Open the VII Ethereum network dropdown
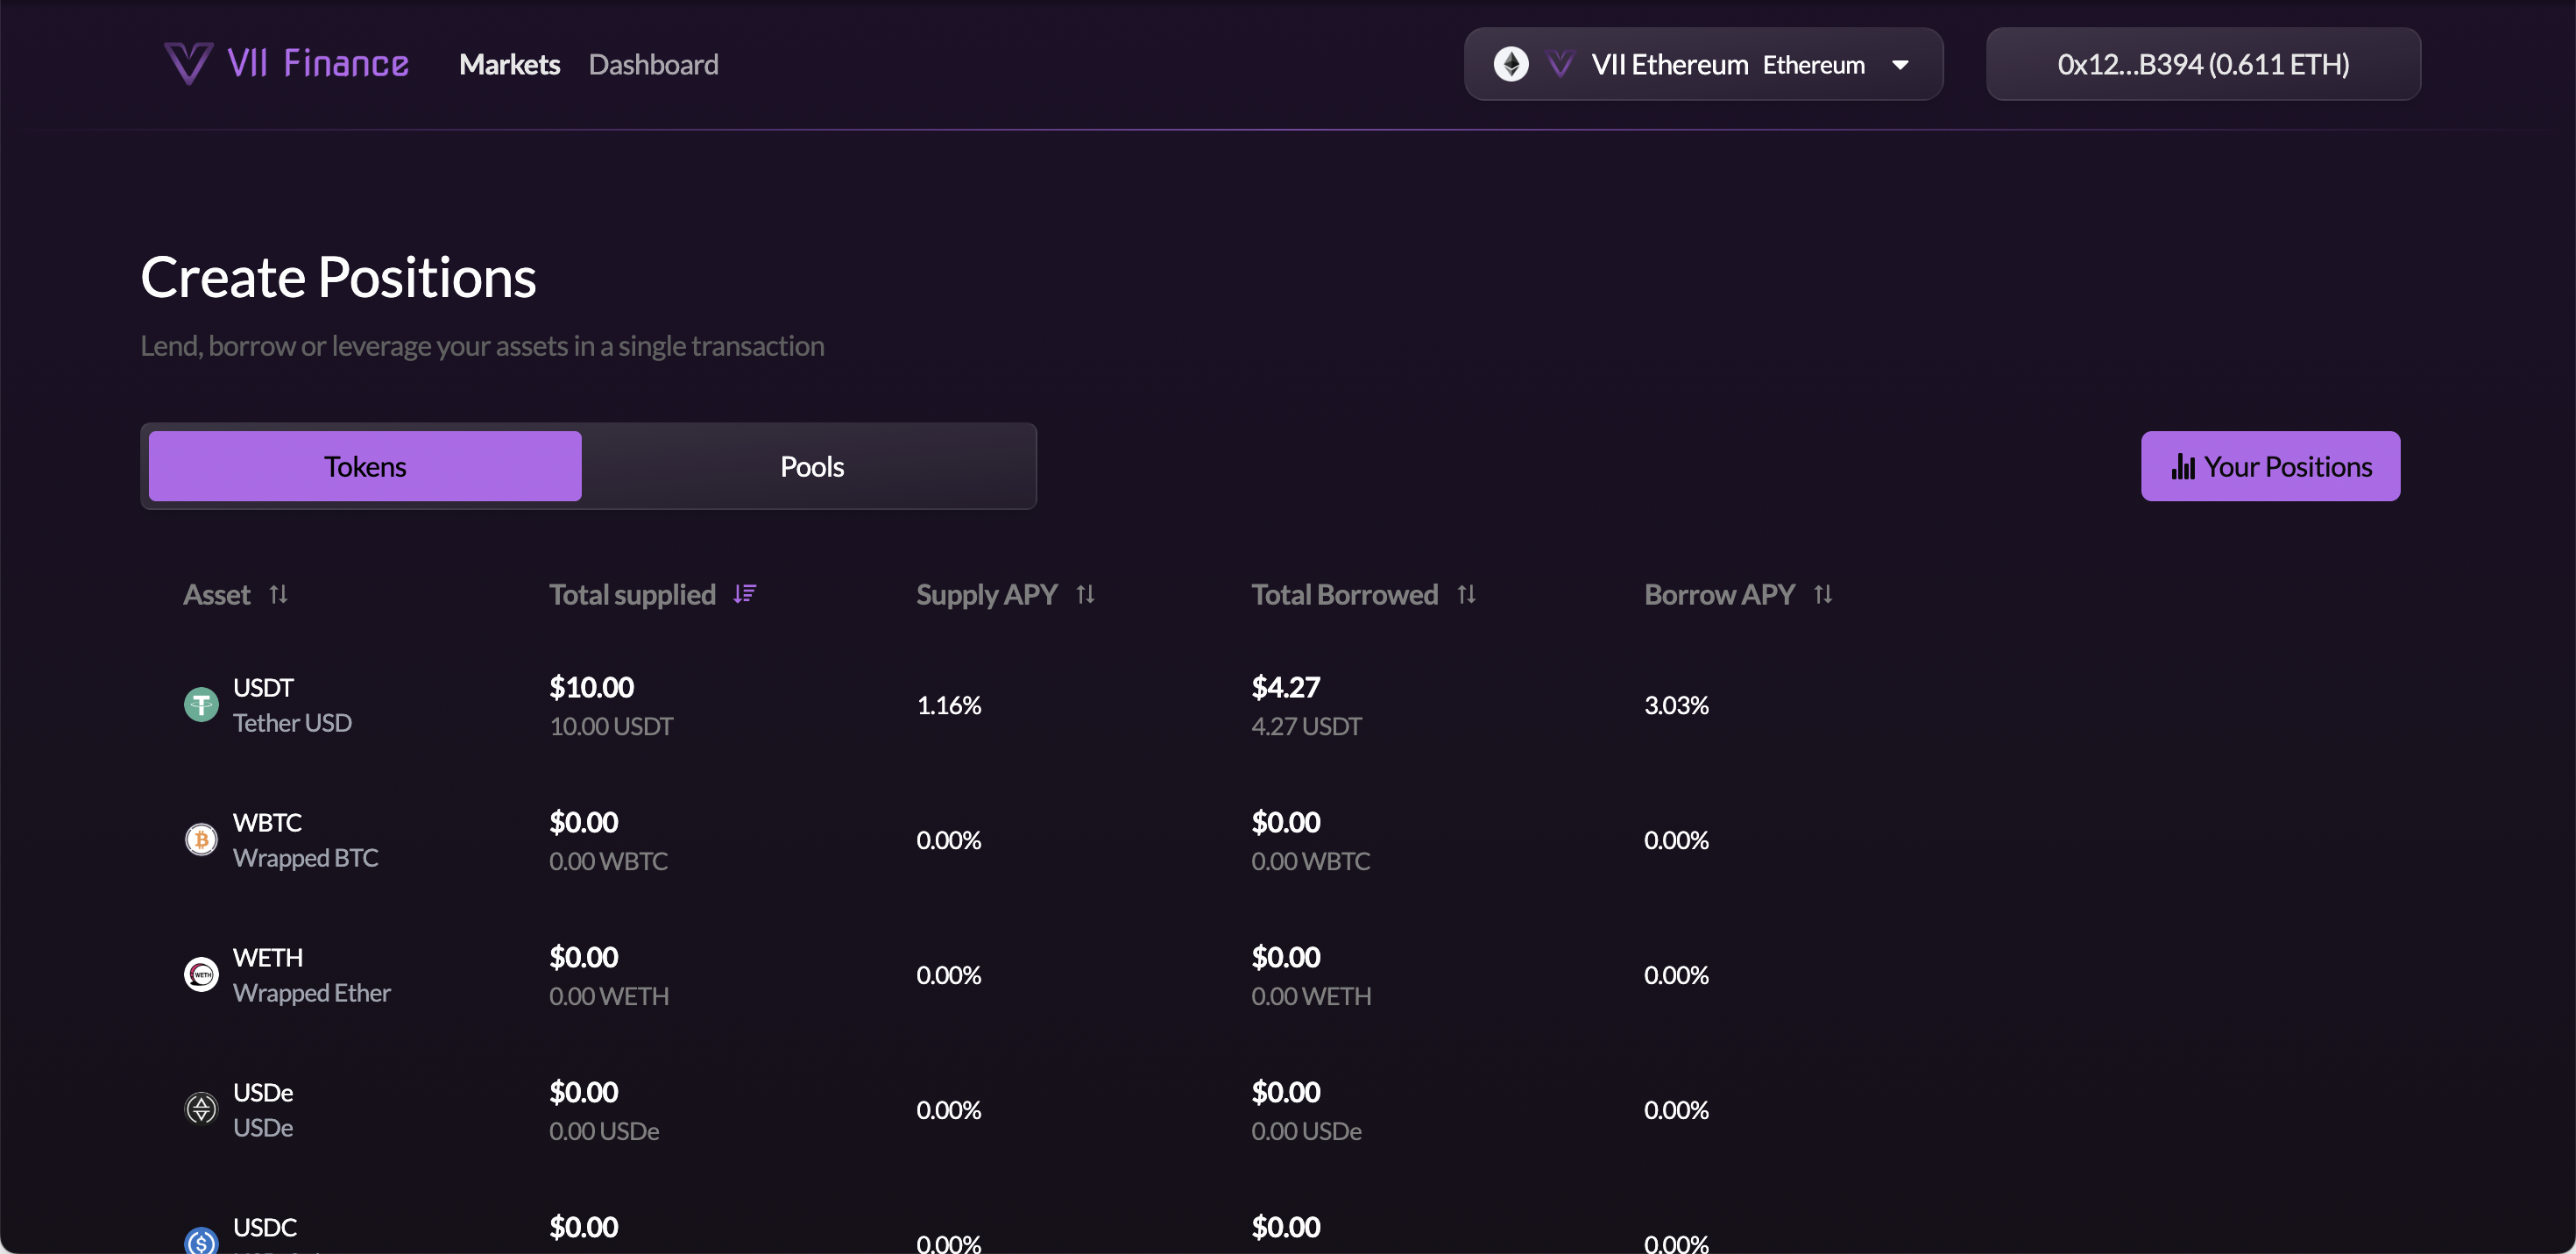 (x=1899, y=64)
